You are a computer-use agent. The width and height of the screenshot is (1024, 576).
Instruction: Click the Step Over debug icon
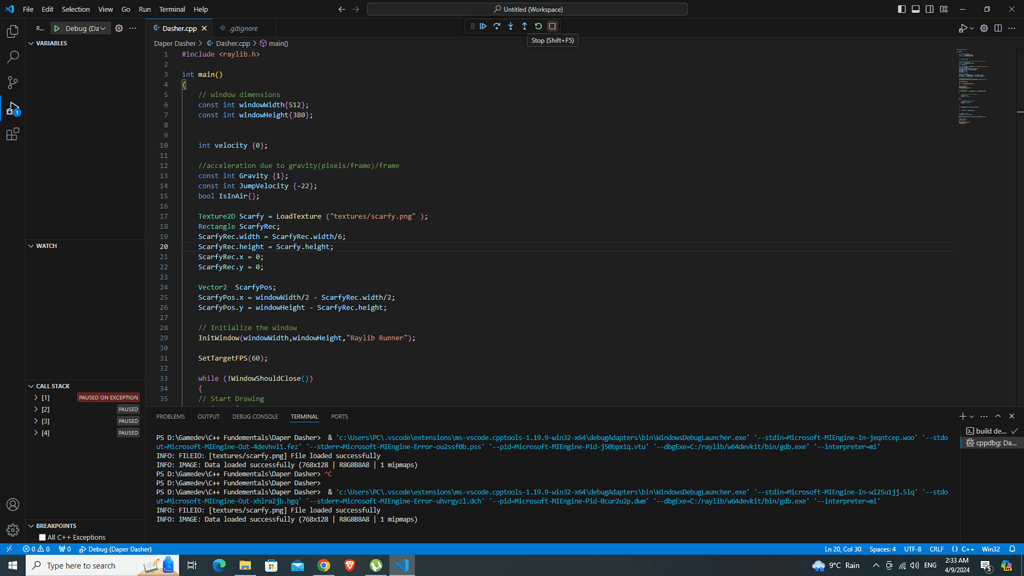497,27
